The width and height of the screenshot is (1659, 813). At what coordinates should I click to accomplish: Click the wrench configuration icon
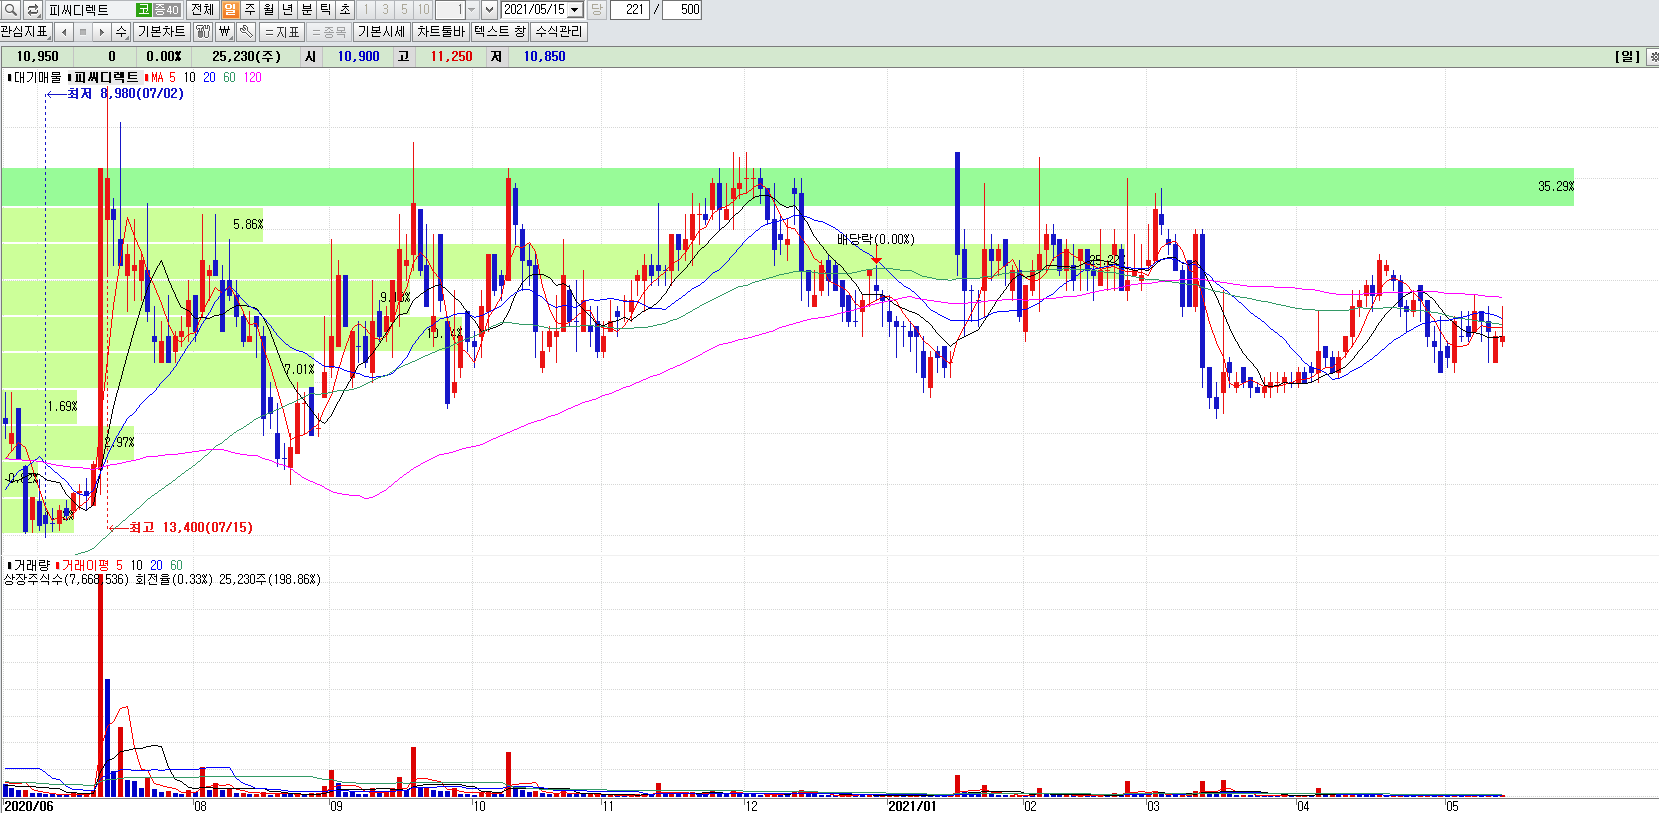pyautogui.click(x=246, y=32)
